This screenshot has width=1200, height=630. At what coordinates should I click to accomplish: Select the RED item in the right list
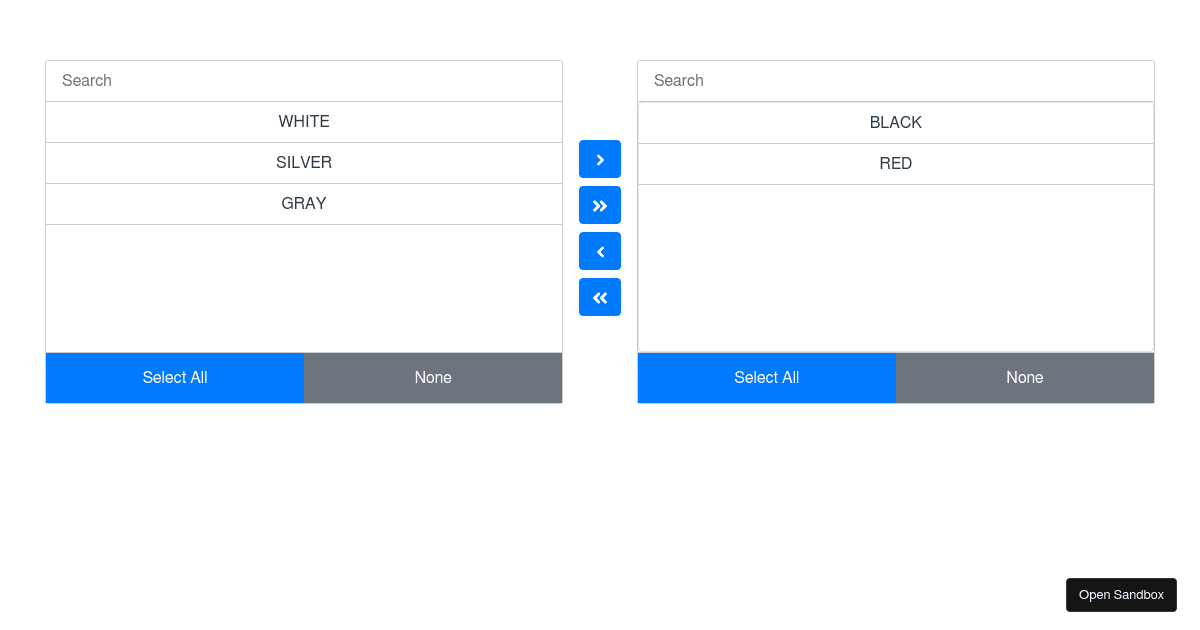coord(896,163)
